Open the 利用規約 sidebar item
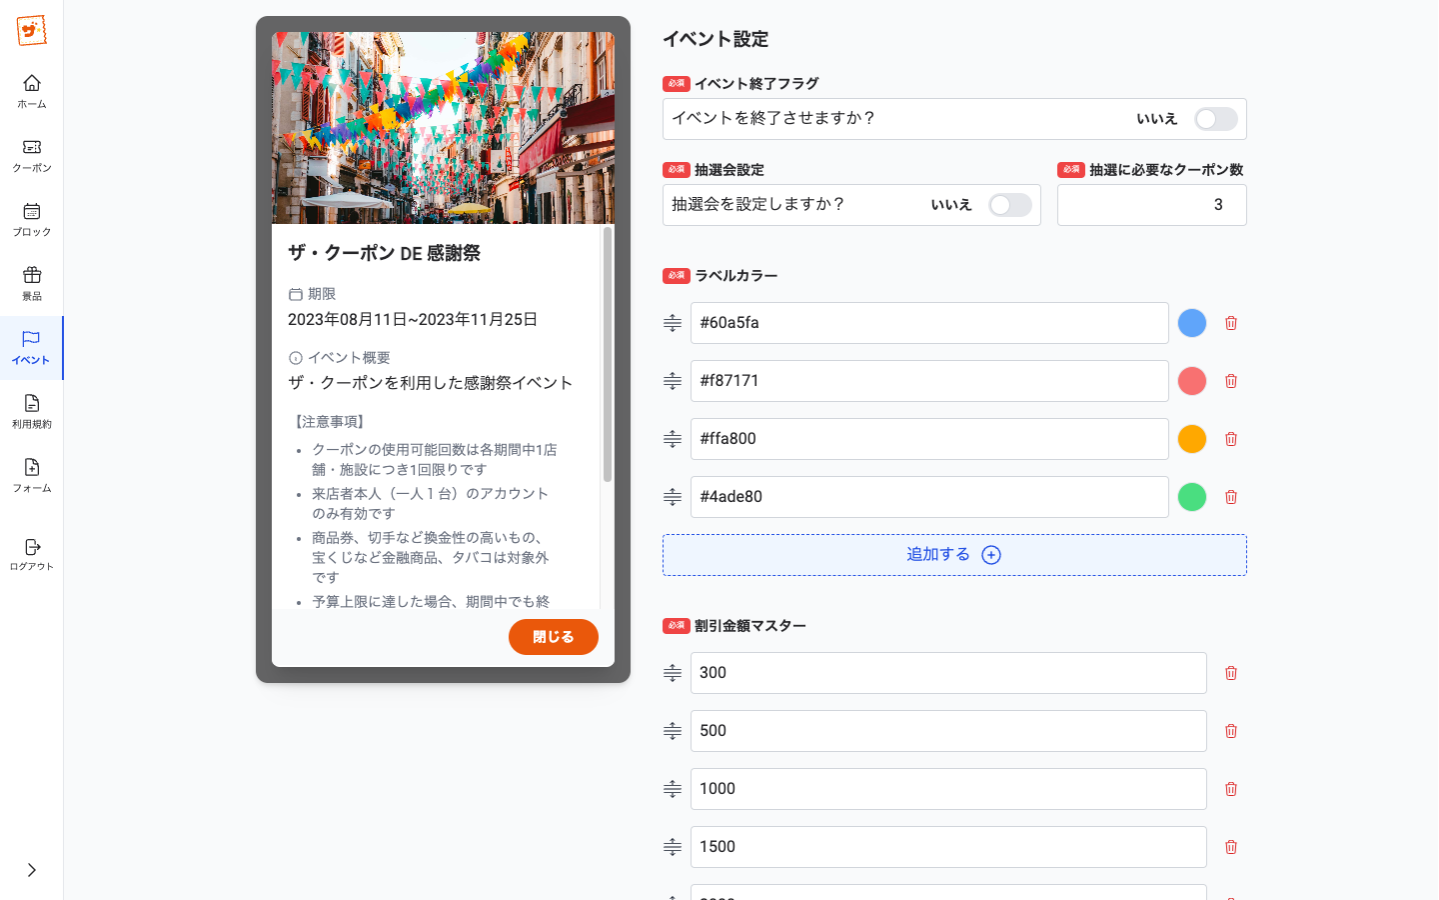 coord(32,411)
